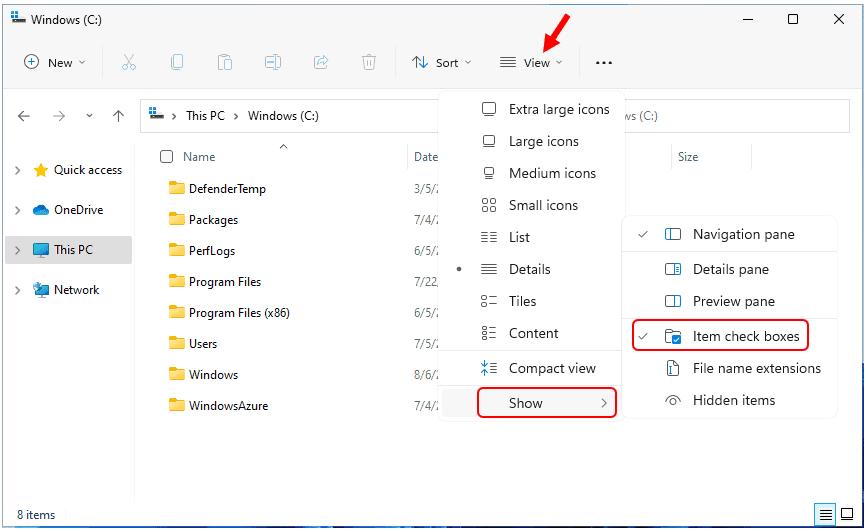Choose Large icons view

tap(531, 141)
